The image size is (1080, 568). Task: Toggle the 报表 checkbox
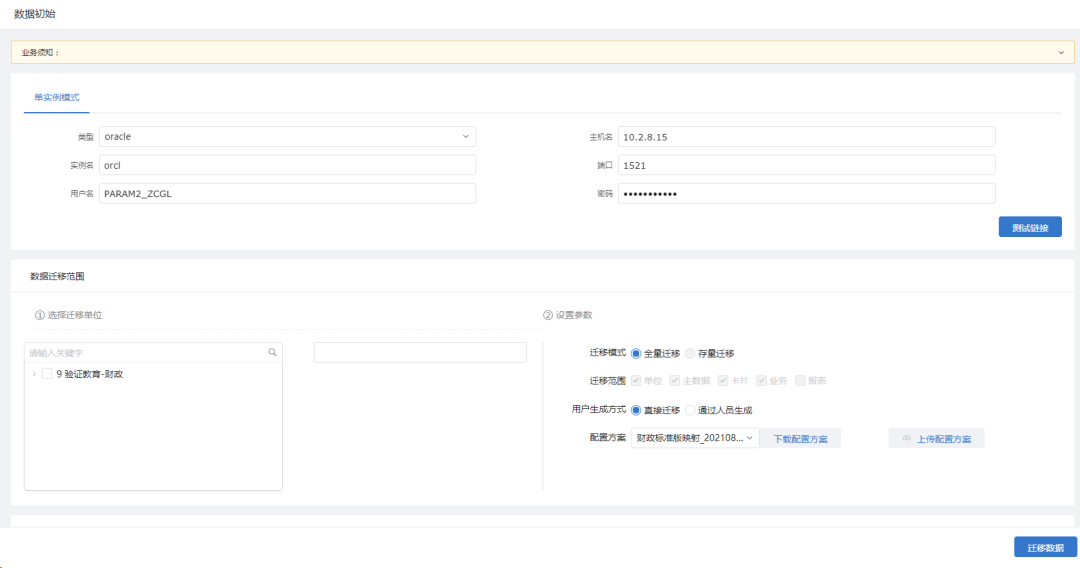pos(800,381)
